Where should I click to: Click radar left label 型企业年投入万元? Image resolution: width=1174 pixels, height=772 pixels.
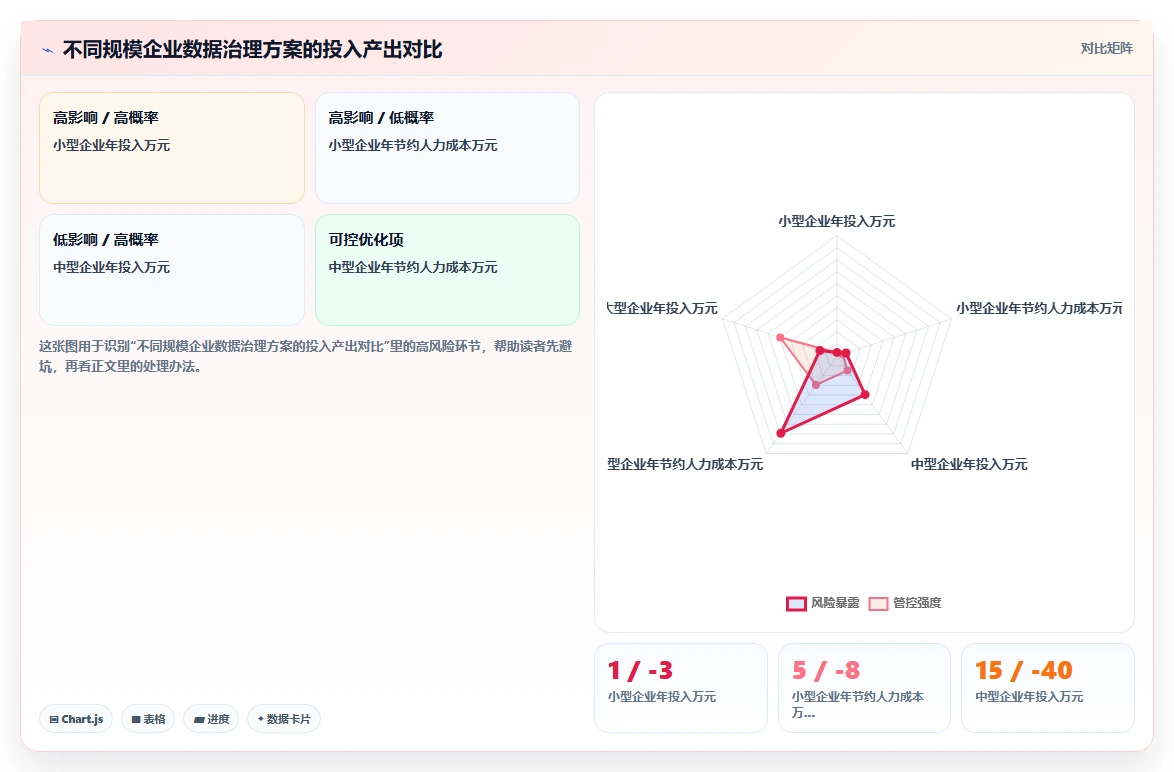663,308
